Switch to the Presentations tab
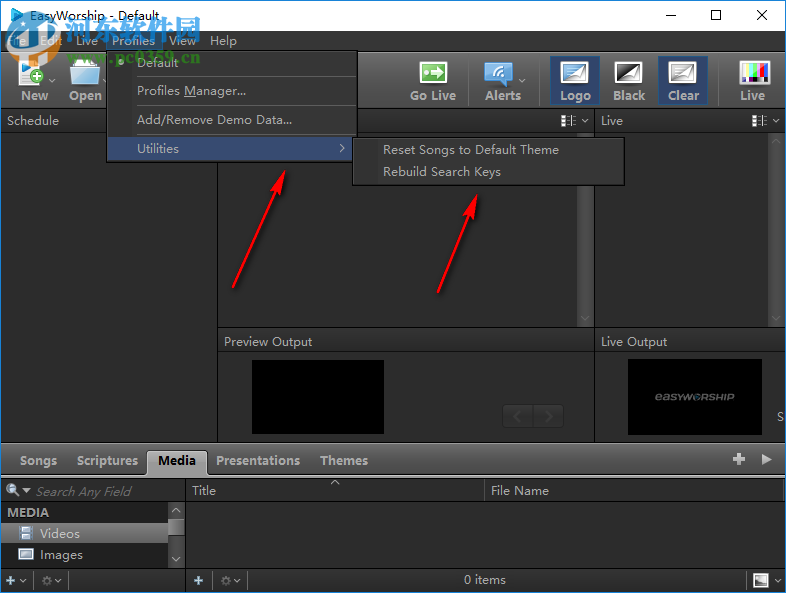The height and width of the screenshot is (593, 786). [x=258, y=461]
